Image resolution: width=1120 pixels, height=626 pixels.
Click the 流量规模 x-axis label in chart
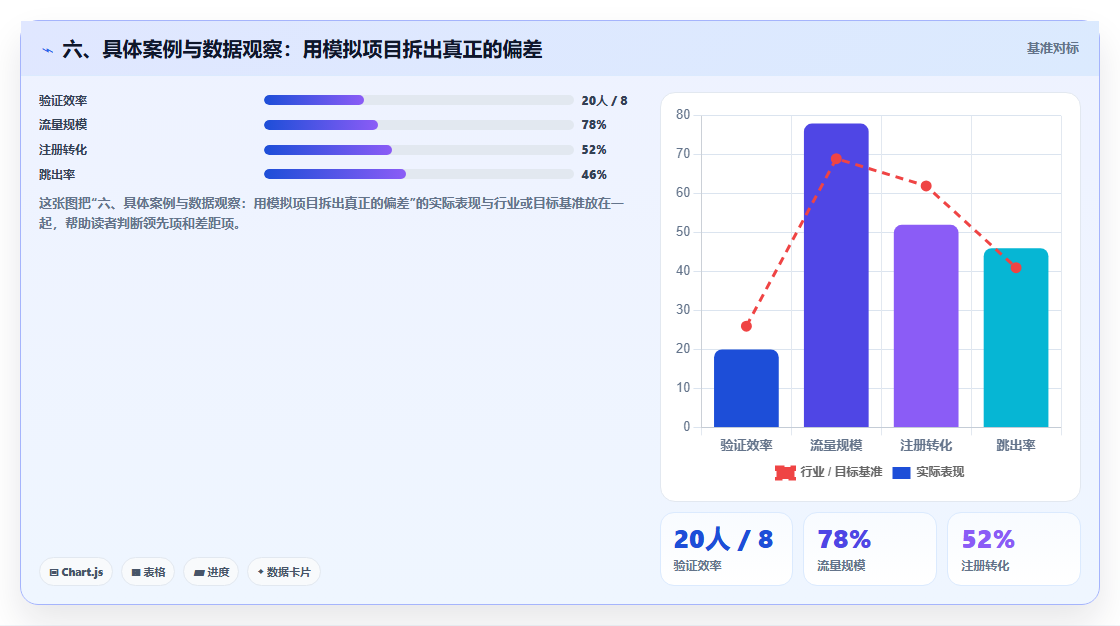pos(836,445)
